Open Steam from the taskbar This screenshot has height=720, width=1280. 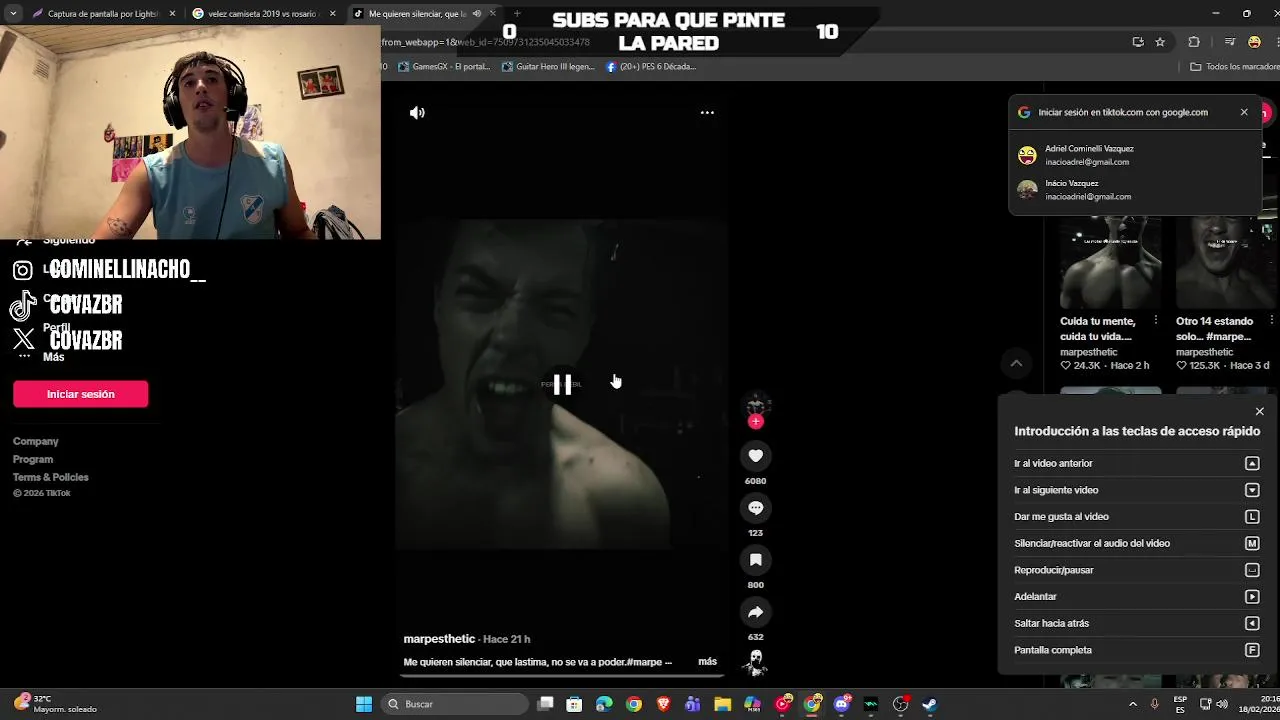(929, 704)
